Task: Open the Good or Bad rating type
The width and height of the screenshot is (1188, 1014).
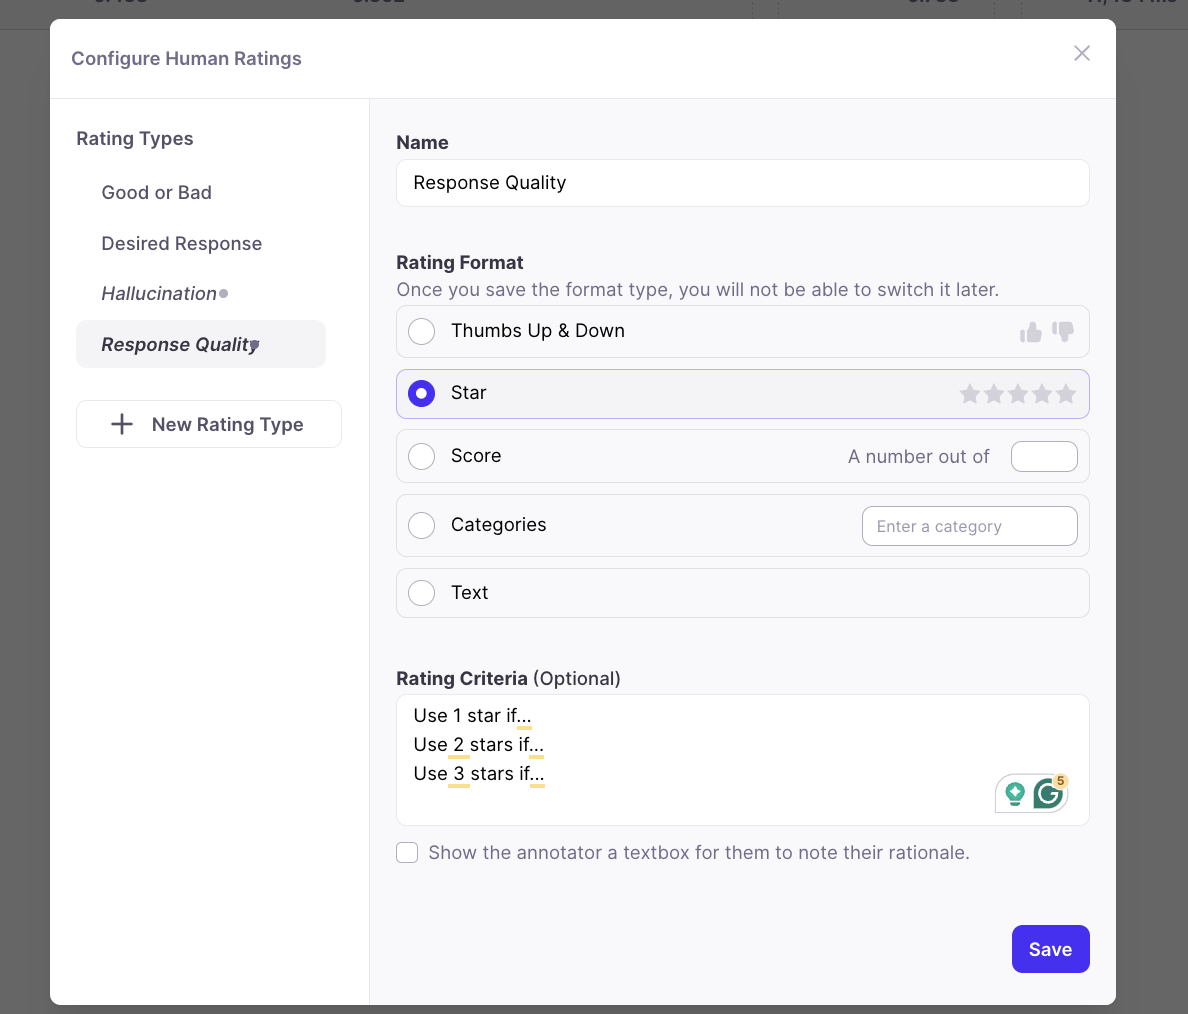Action: pos(157,192)
